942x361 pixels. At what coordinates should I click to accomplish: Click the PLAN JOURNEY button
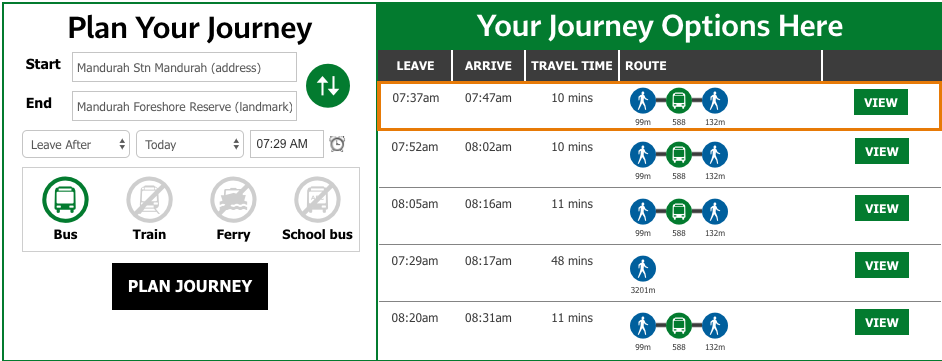pos(190,287)
